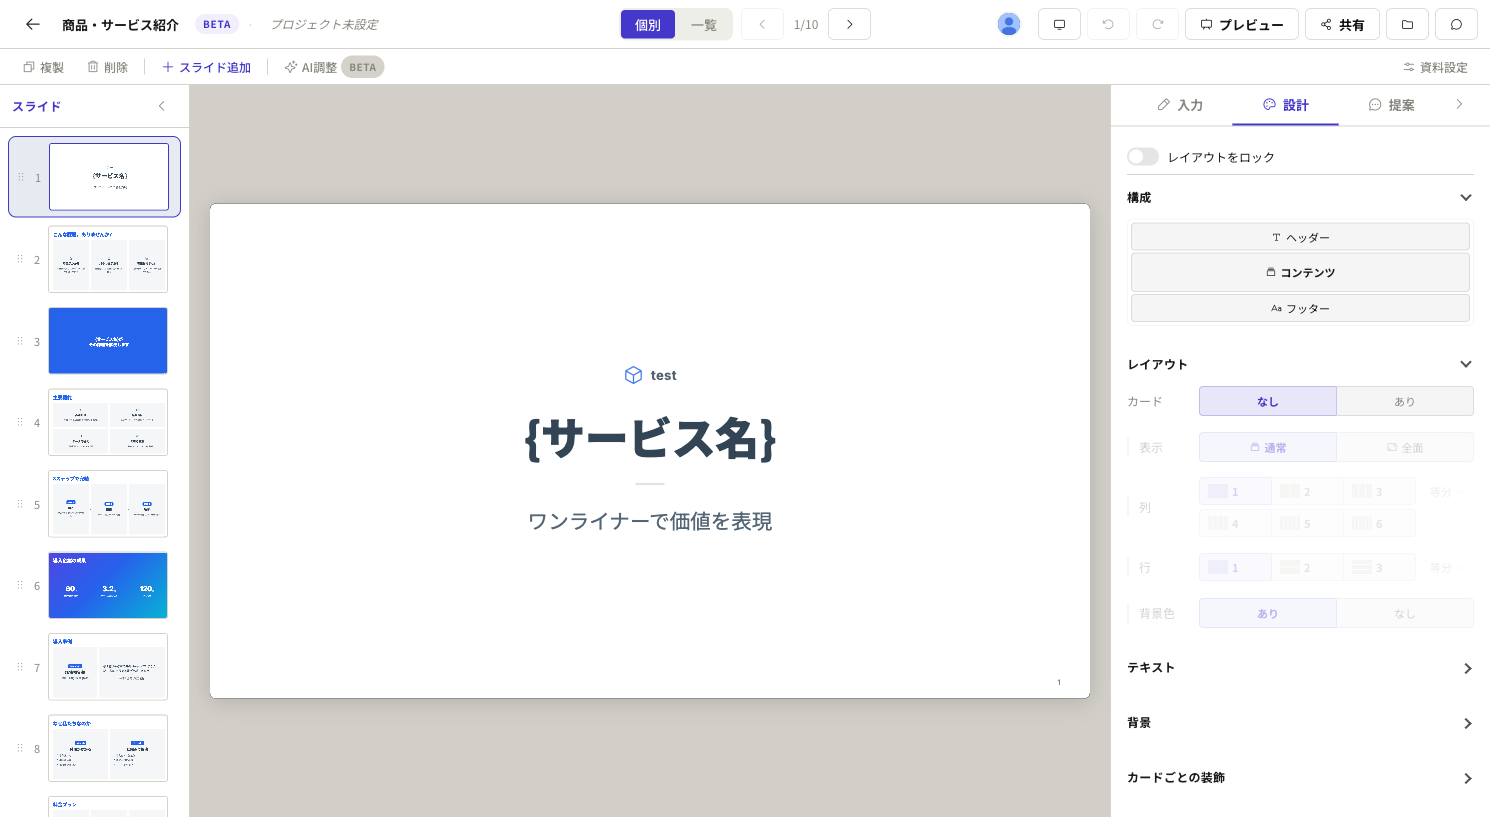Image resolution: width=1490 pixels, height=817 pixels.
Task: Toggle the レイアウトをロック switch
Action: pos(1142,157)
